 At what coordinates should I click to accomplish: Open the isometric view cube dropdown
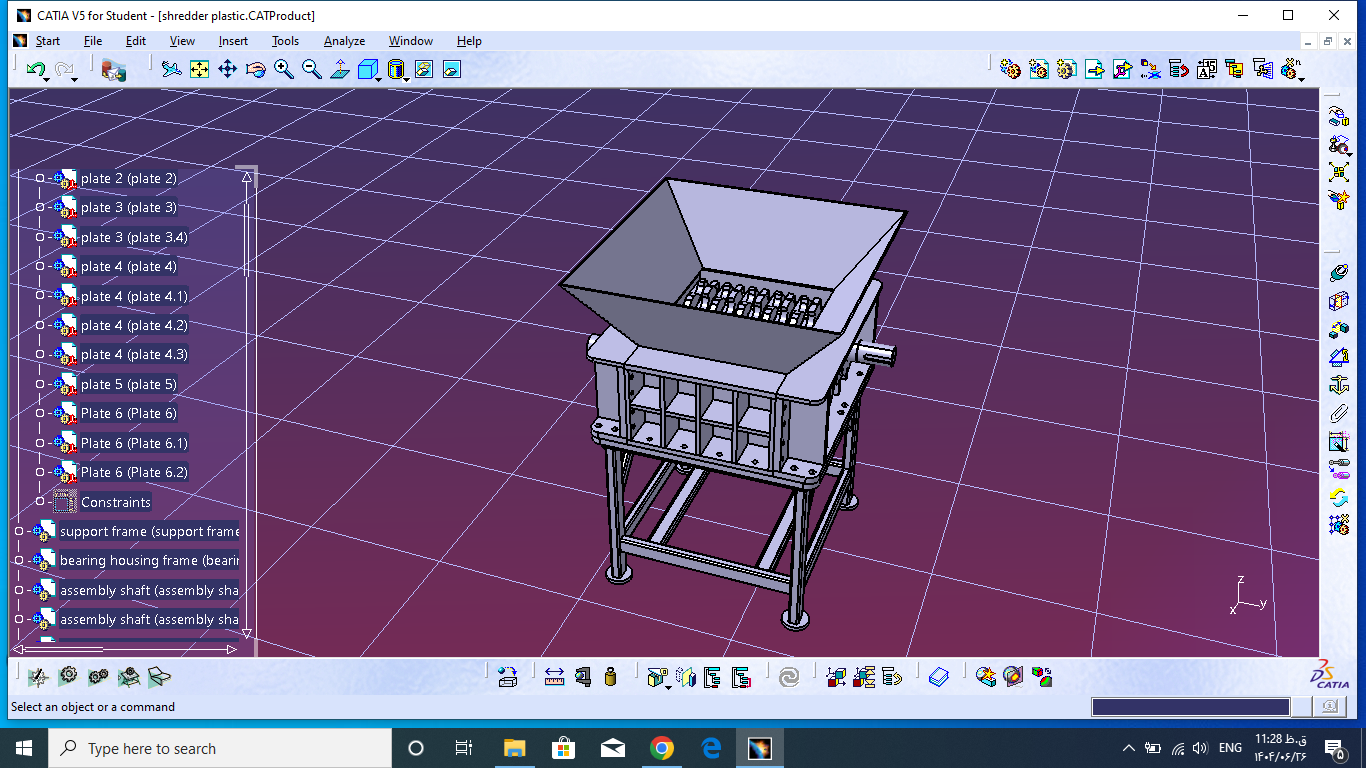379,78
